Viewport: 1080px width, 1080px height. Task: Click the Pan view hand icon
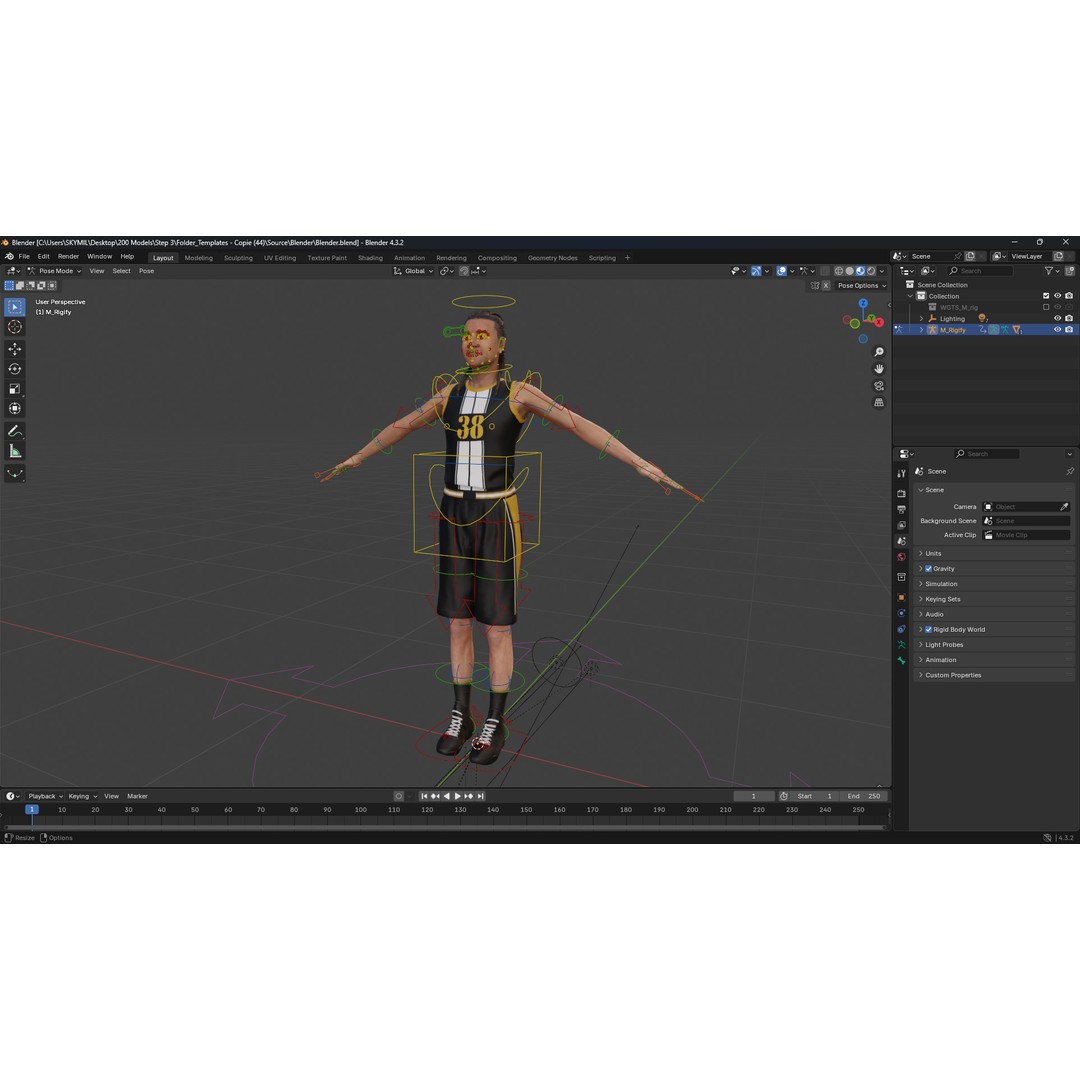879,369
